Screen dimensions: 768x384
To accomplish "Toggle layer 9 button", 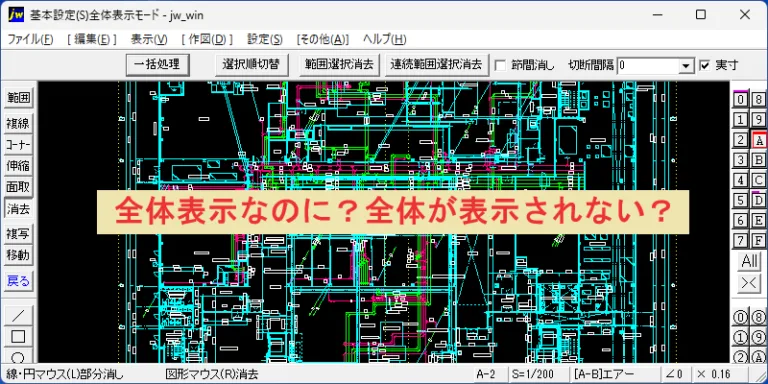I will tap(759, 120).
